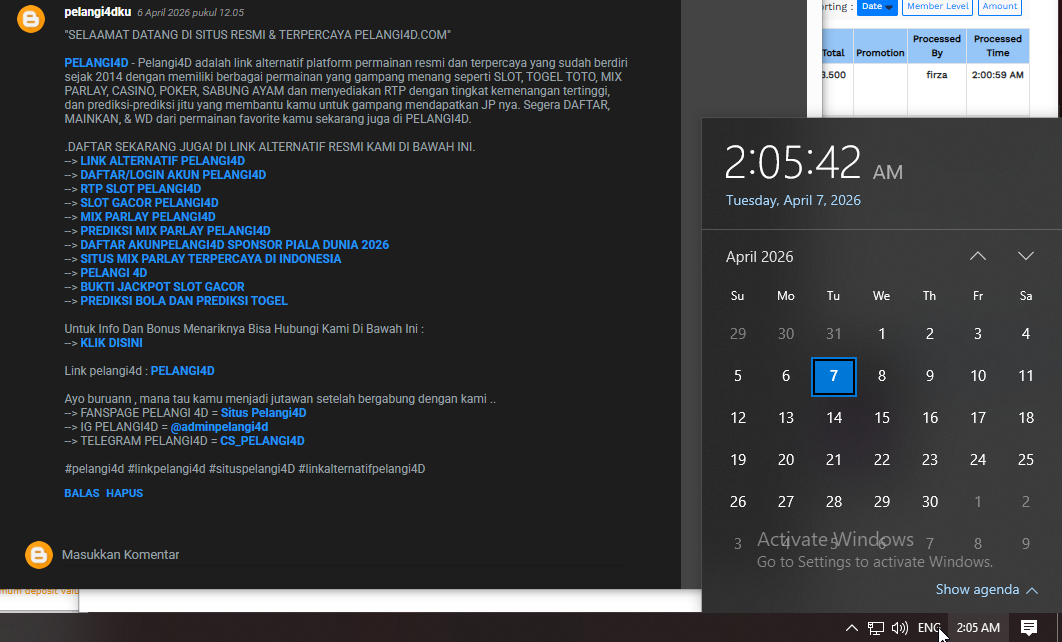Open the Situs Pelangi4D fanpage link
The width and height of the screenshot is (1062, 642).
[263, 413]
